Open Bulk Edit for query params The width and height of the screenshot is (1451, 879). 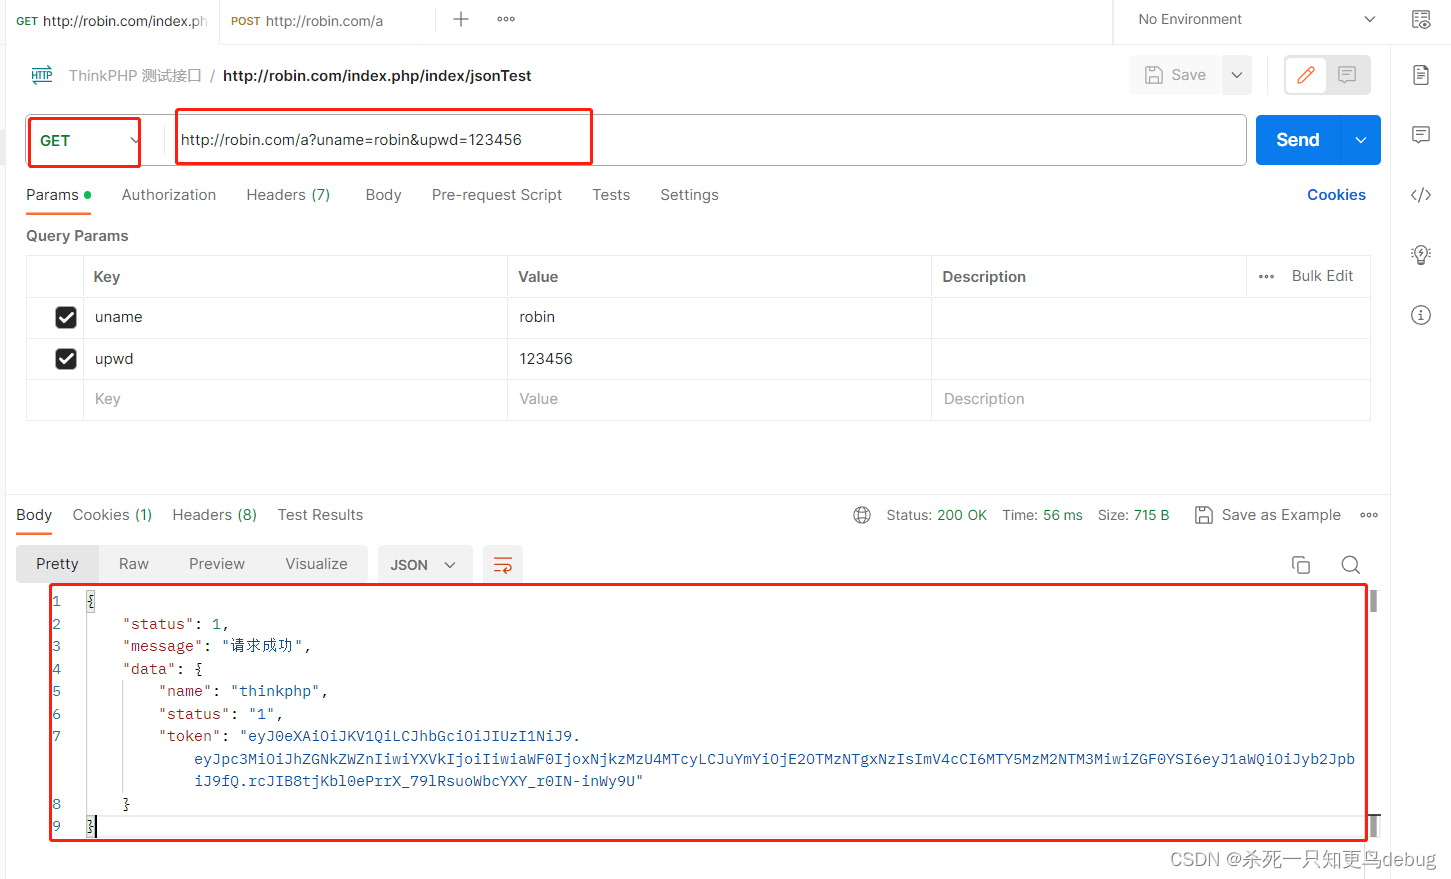coord(1322,276)
